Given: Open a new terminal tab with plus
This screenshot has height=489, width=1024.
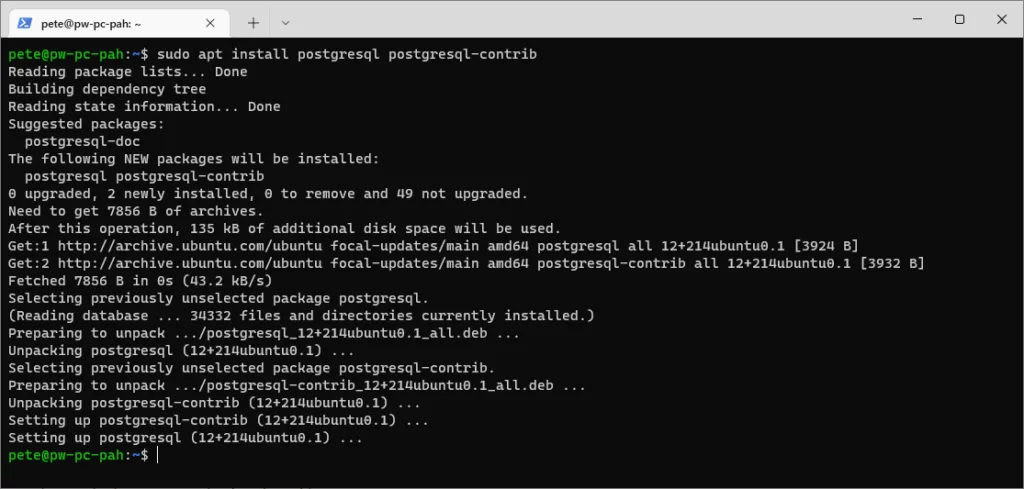Looking at the screenshot, I should (x=253, y=23).
